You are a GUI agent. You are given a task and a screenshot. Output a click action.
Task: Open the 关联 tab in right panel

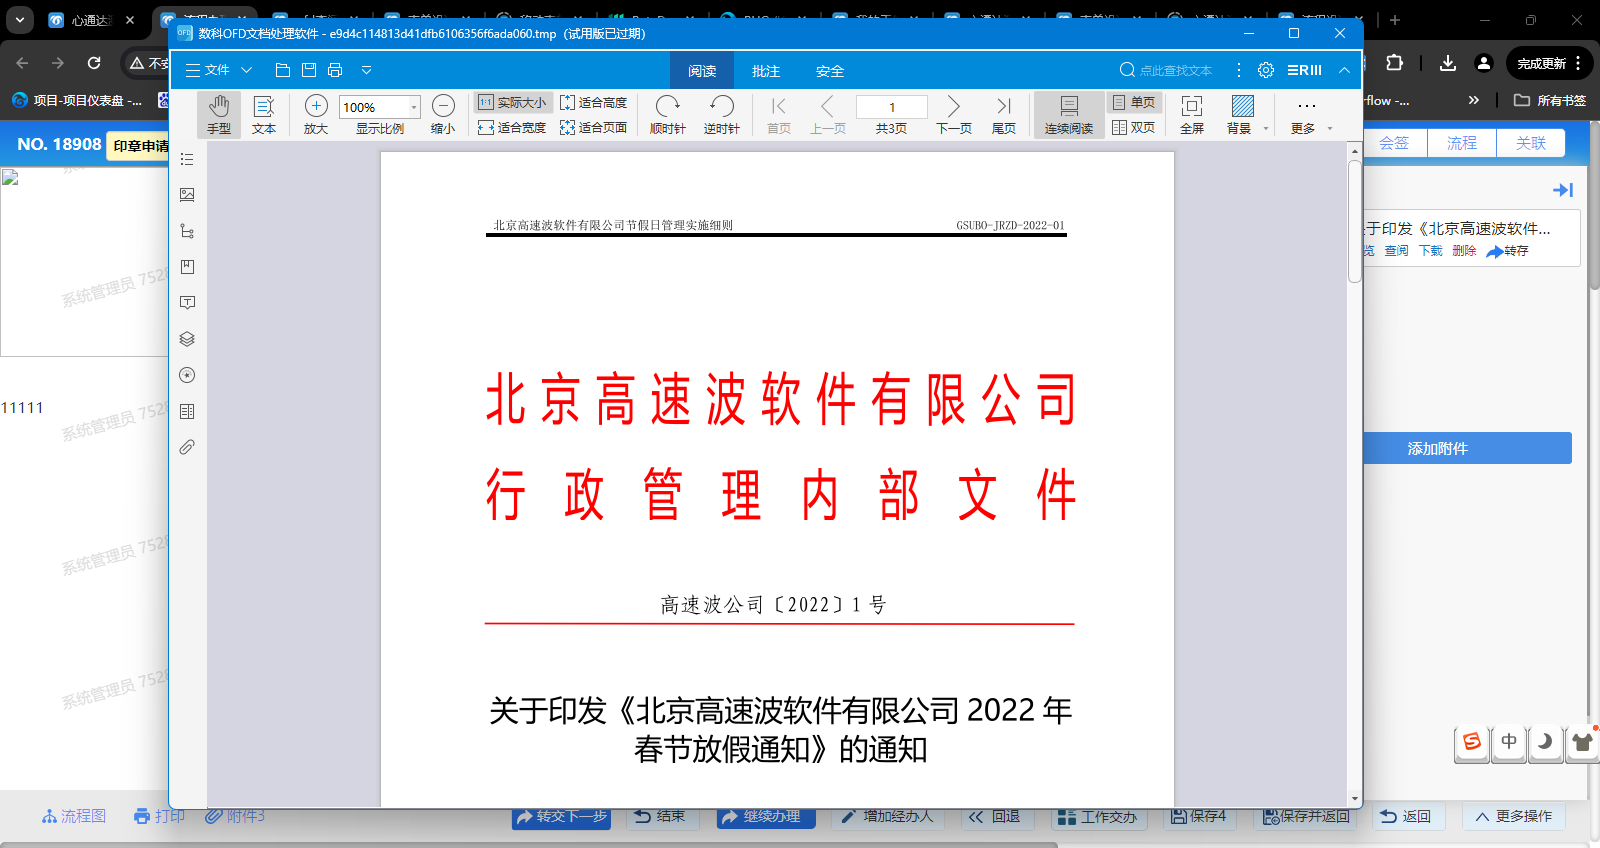[x=1531, y=143]
